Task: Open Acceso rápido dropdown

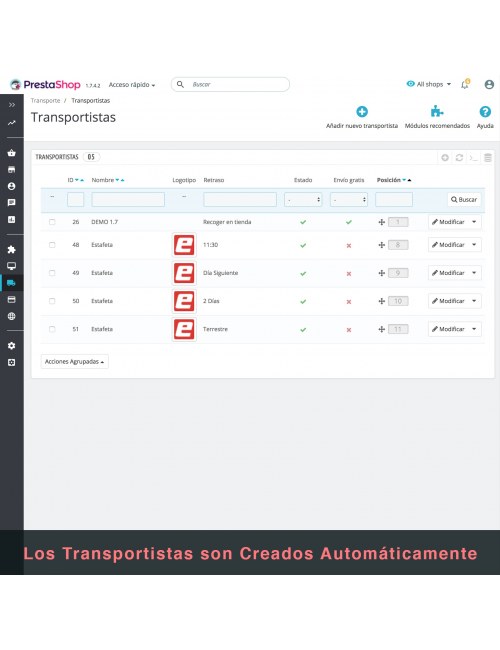Action: (x=132, y=85)
